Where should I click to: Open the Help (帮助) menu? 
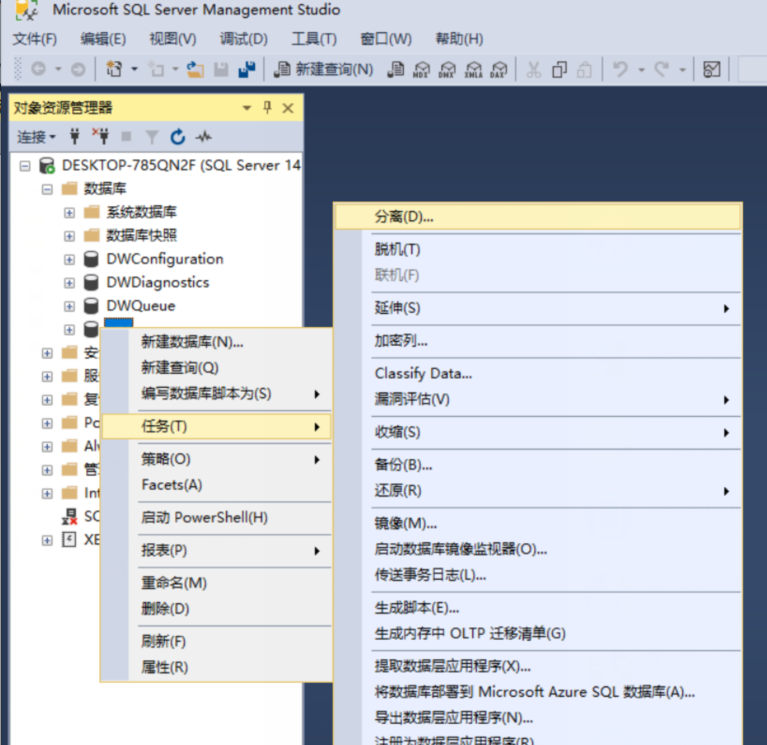pos(459,39)
